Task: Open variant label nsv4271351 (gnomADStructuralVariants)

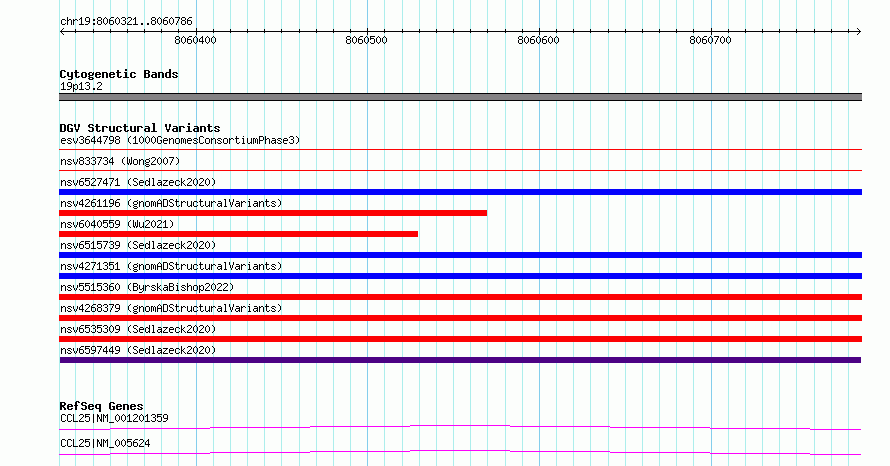Action: [171, 266]
